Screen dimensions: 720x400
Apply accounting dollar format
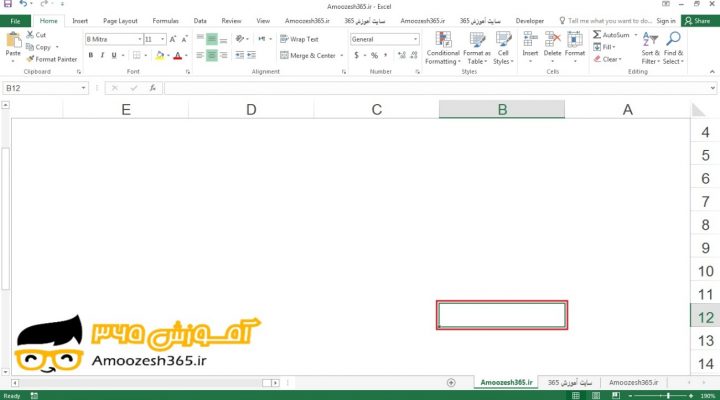click(356, 55)
